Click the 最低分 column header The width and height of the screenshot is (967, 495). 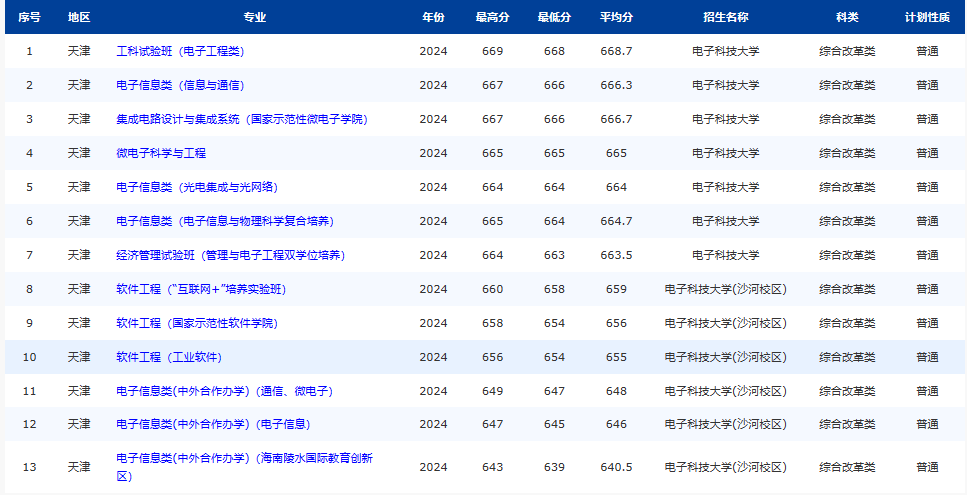[554, 17]
